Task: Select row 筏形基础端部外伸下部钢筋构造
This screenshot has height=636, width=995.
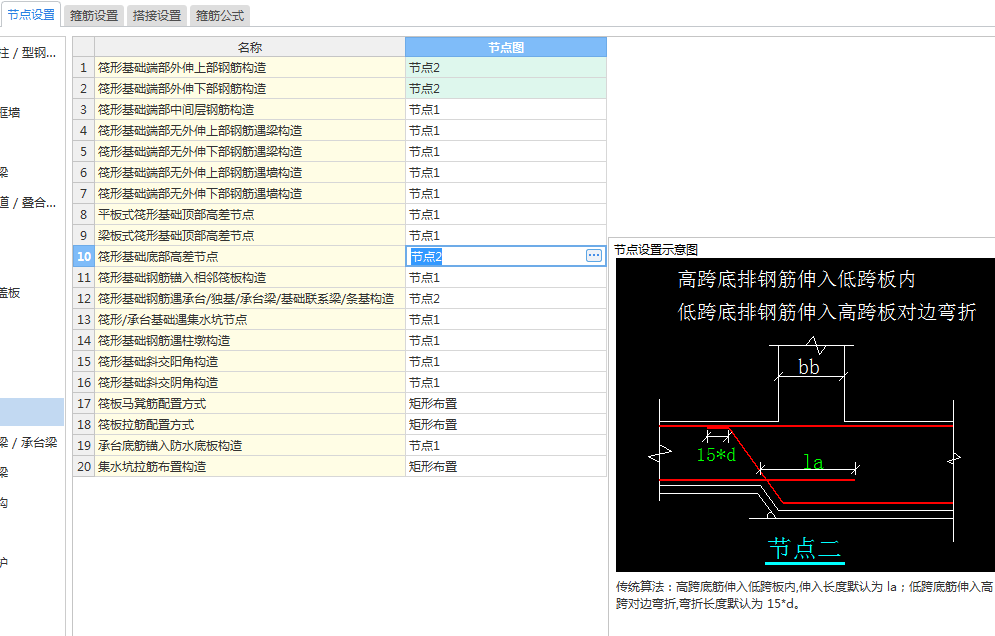Action: (x=250, y=89)
